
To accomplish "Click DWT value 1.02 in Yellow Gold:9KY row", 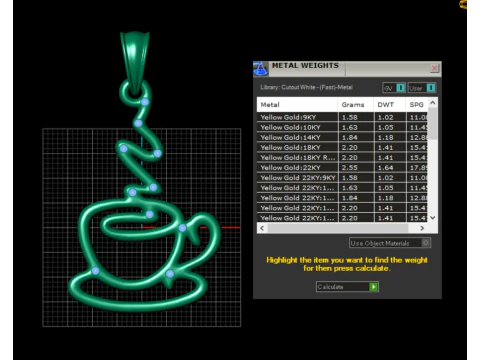I will point(386,117).
